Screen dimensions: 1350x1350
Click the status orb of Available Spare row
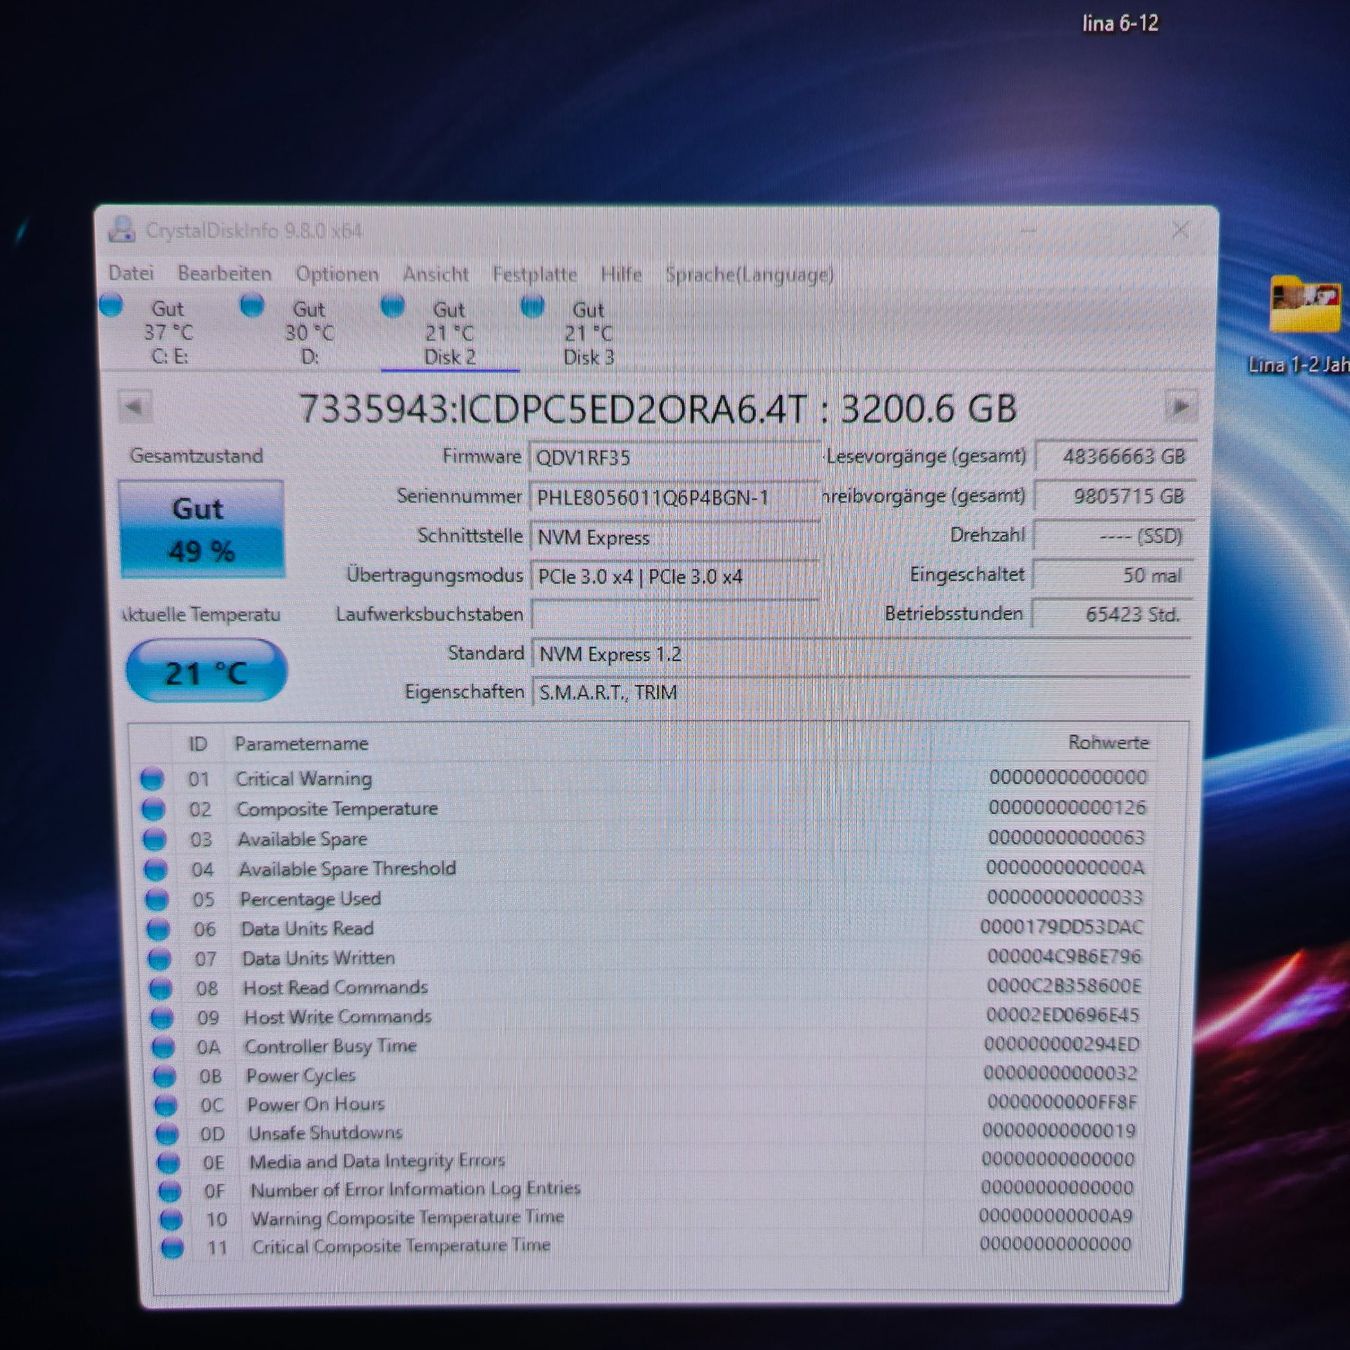click(x=154, y=839)
